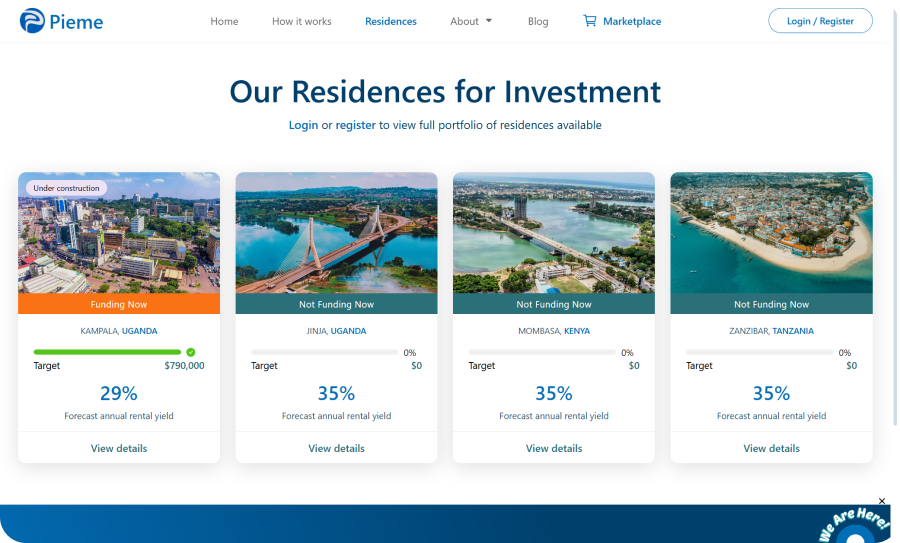Click the Mombasa funding progress bar
900x543 pixels.
pyautogui.click(x=542, y=352)
